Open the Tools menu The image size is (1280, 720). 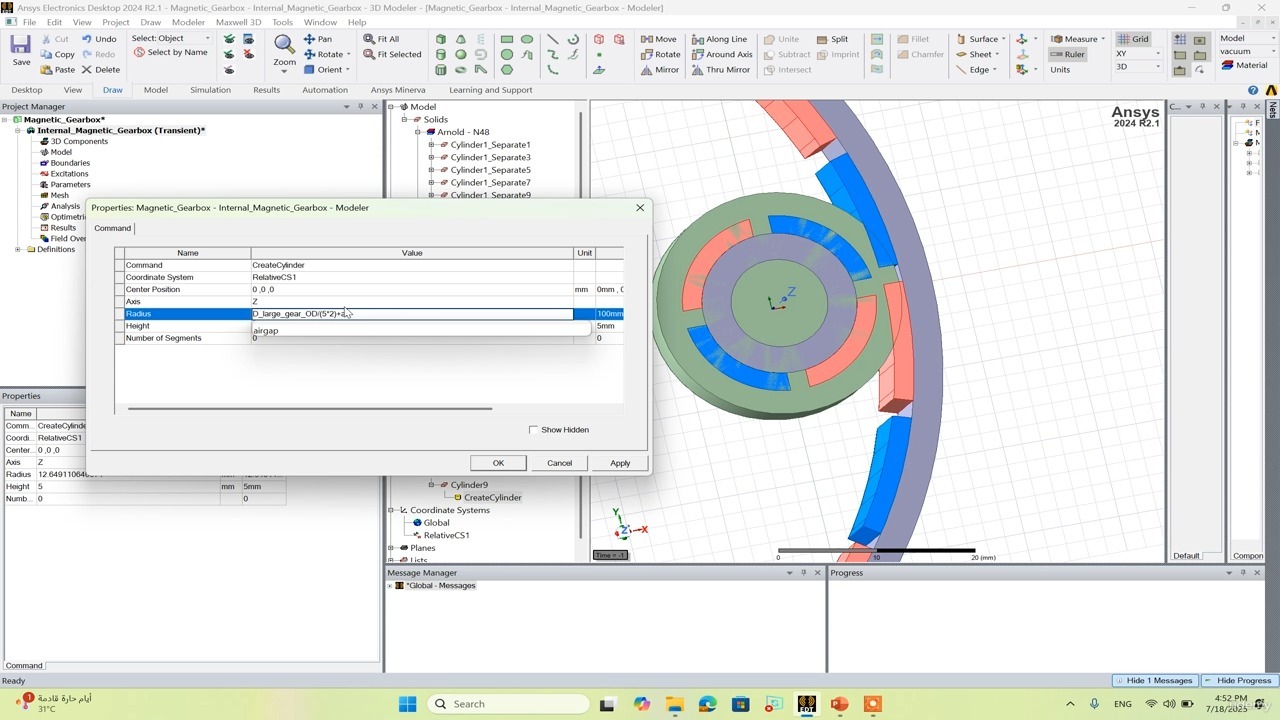283,22
